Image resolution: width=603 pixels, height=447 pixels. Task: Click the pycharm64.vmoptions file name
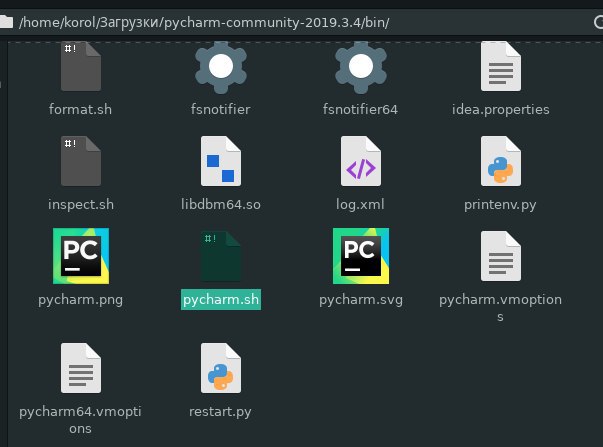coord(80,420)
